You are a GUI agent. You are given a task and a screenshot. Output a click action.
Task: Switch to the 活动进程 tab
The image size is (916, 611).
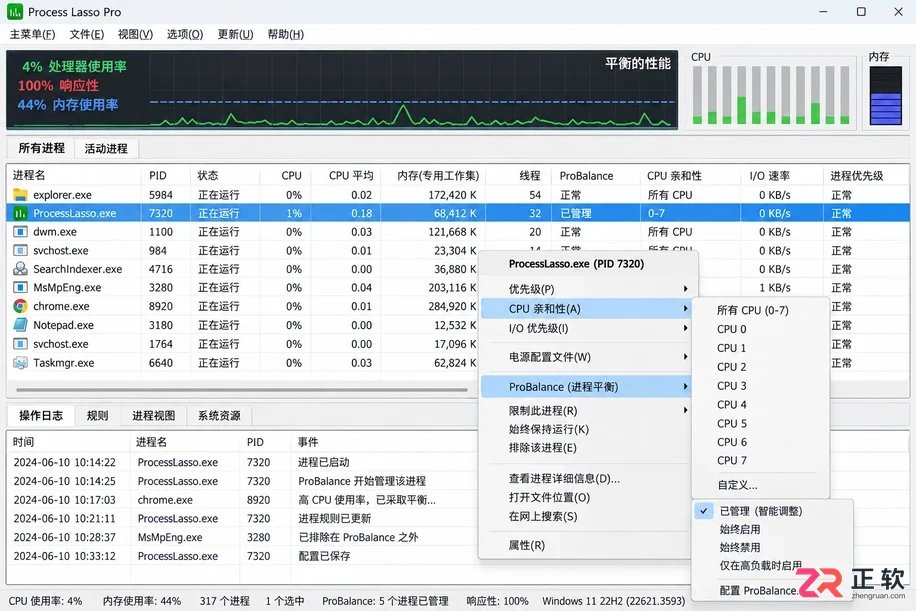tap(106, 148)
